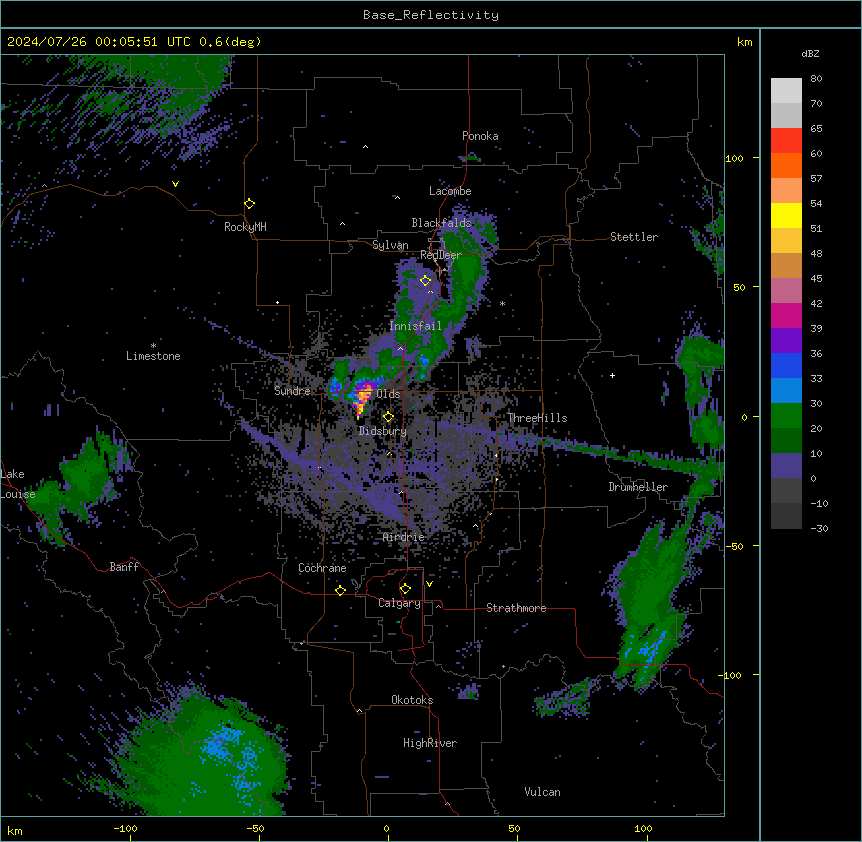The image size is (862, 842).
Task: Click the Cochrane town label
Action: (x=322, y=568)
